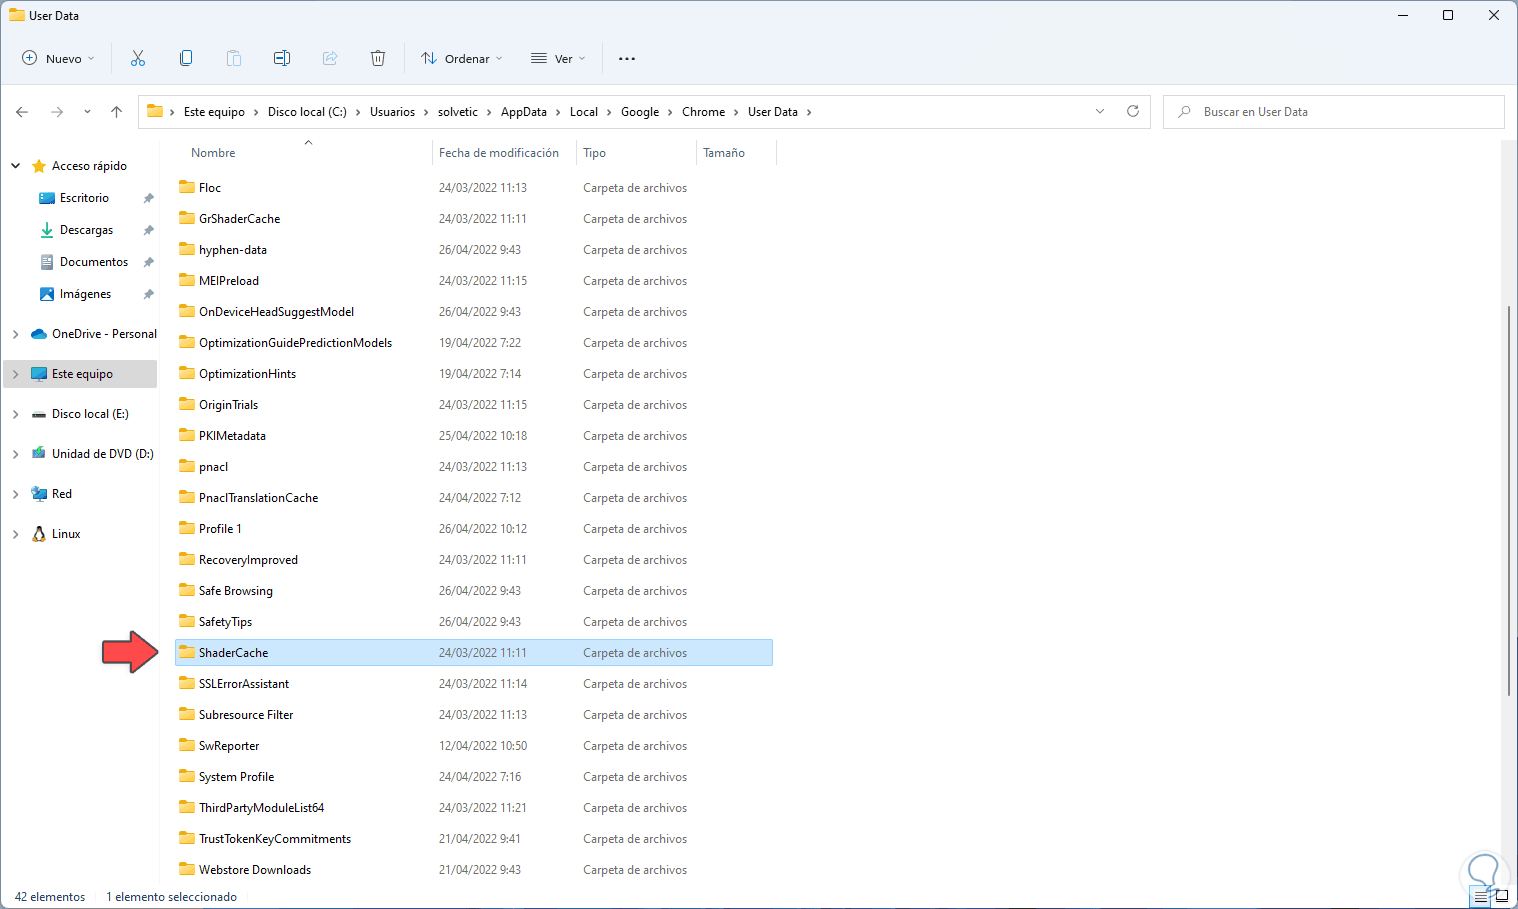Click the Imágenes pictures icon in sidebar

pyautogui.click(x=47, y=294)
